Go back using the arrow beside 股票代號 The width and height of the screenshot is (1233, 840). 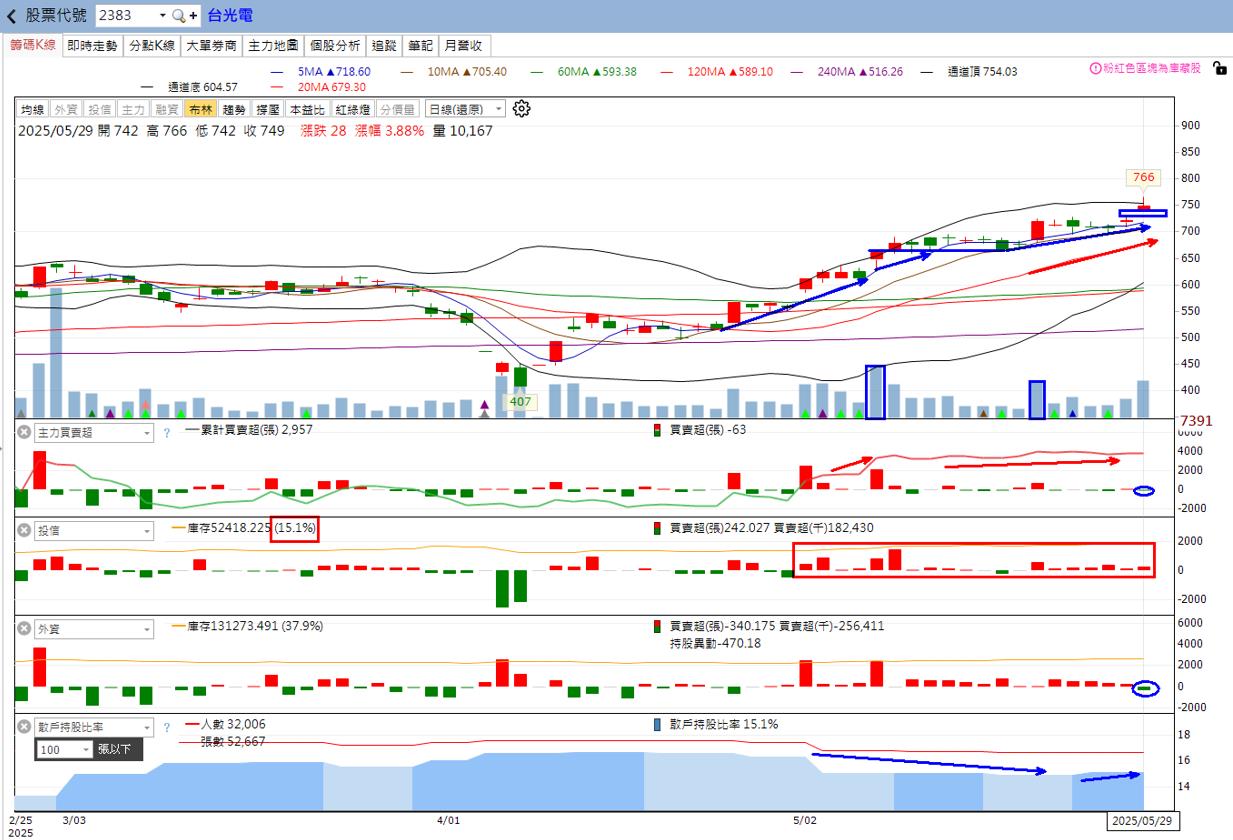coord(11,16)
